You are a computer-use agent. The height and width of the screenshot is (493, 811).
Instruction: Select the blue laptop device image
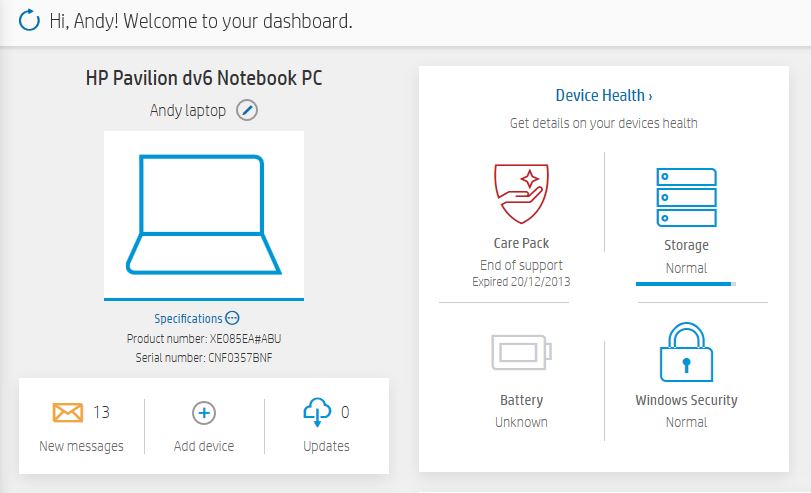(204, 214)
